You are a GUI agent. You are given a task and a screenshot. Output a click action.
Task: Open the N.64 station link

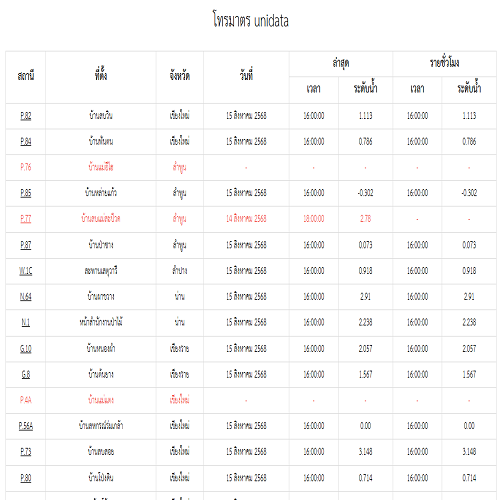click(26, 297)
